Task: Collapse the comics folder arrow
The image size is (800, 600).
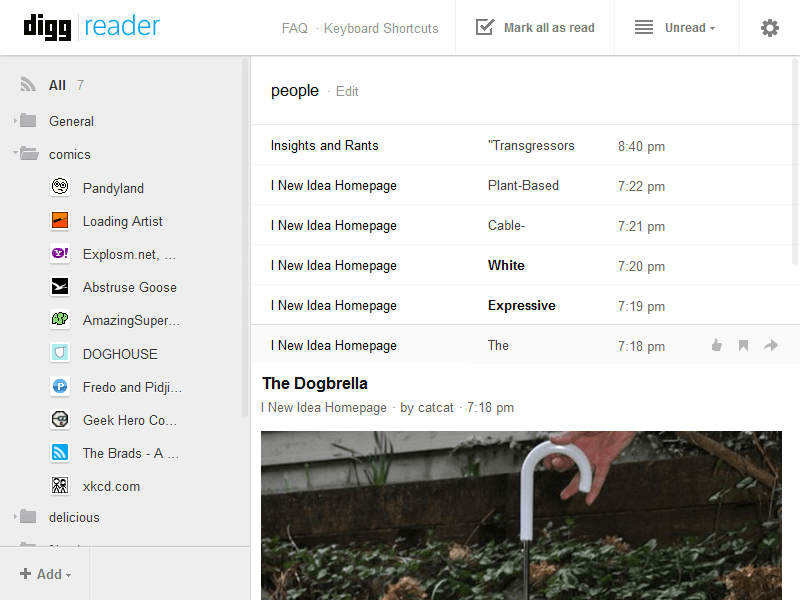Action: coord(15,152)
